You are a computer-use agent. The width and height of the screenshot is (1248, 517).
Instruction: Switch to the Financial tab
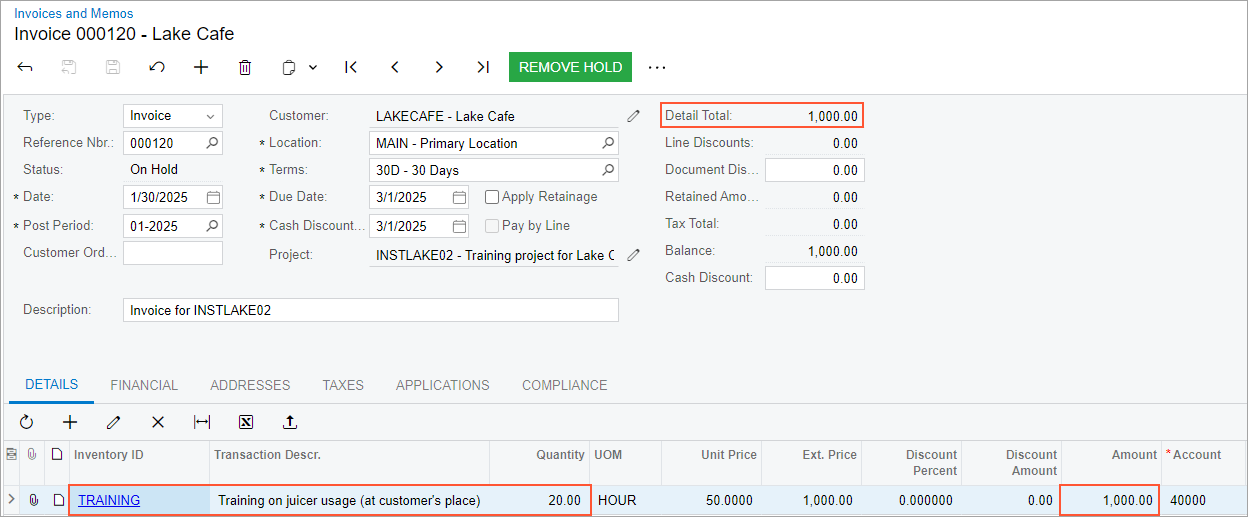tap(144, 385)
